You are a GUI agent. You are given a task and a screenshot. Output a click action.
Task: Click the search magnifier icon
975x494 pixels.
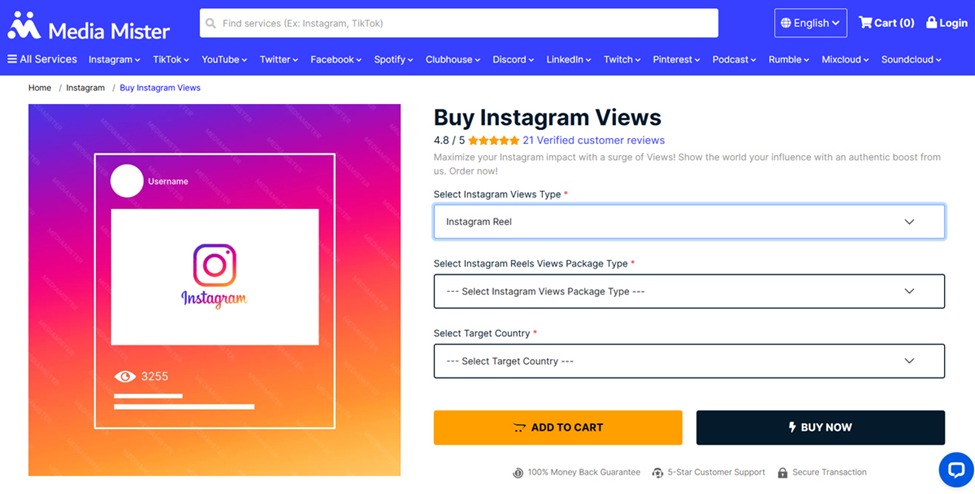click(211, 23)
